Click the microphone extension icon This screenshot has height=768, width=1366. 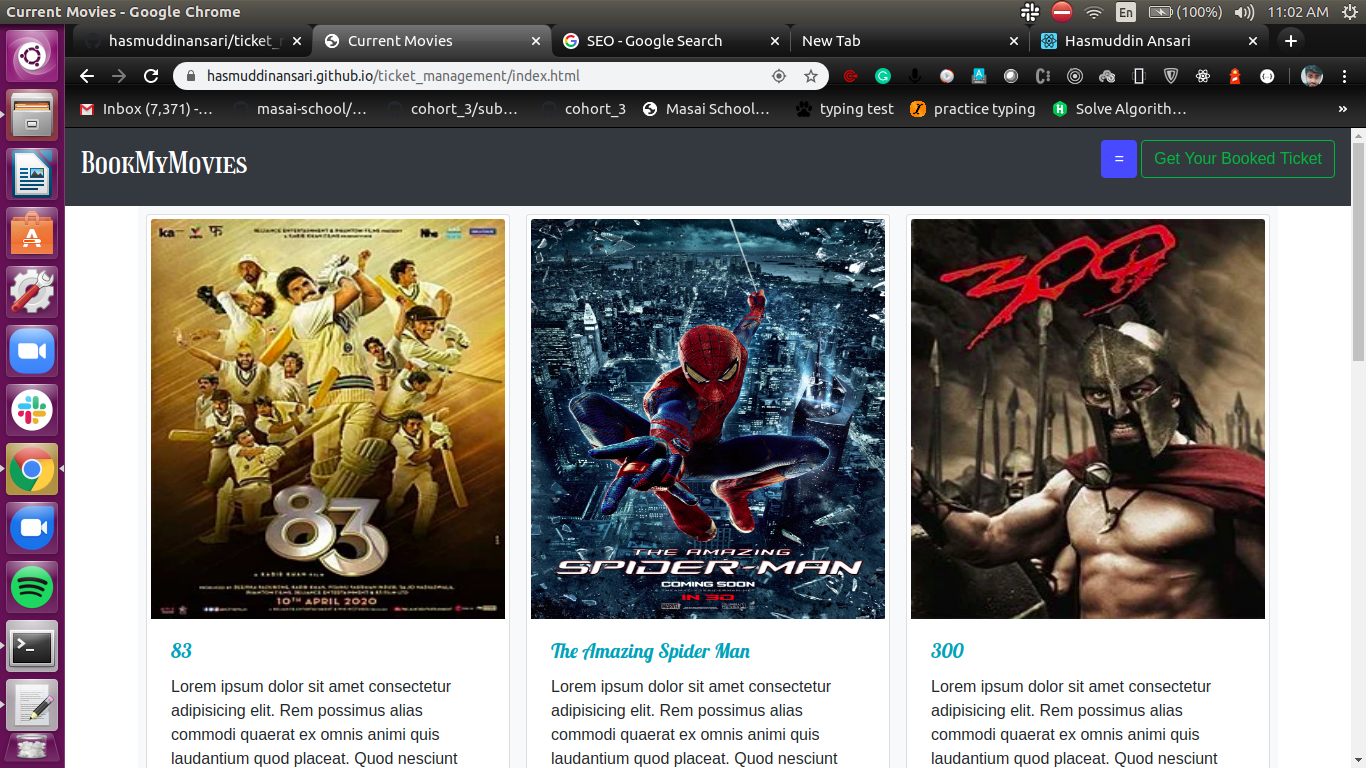pos(915,76)
